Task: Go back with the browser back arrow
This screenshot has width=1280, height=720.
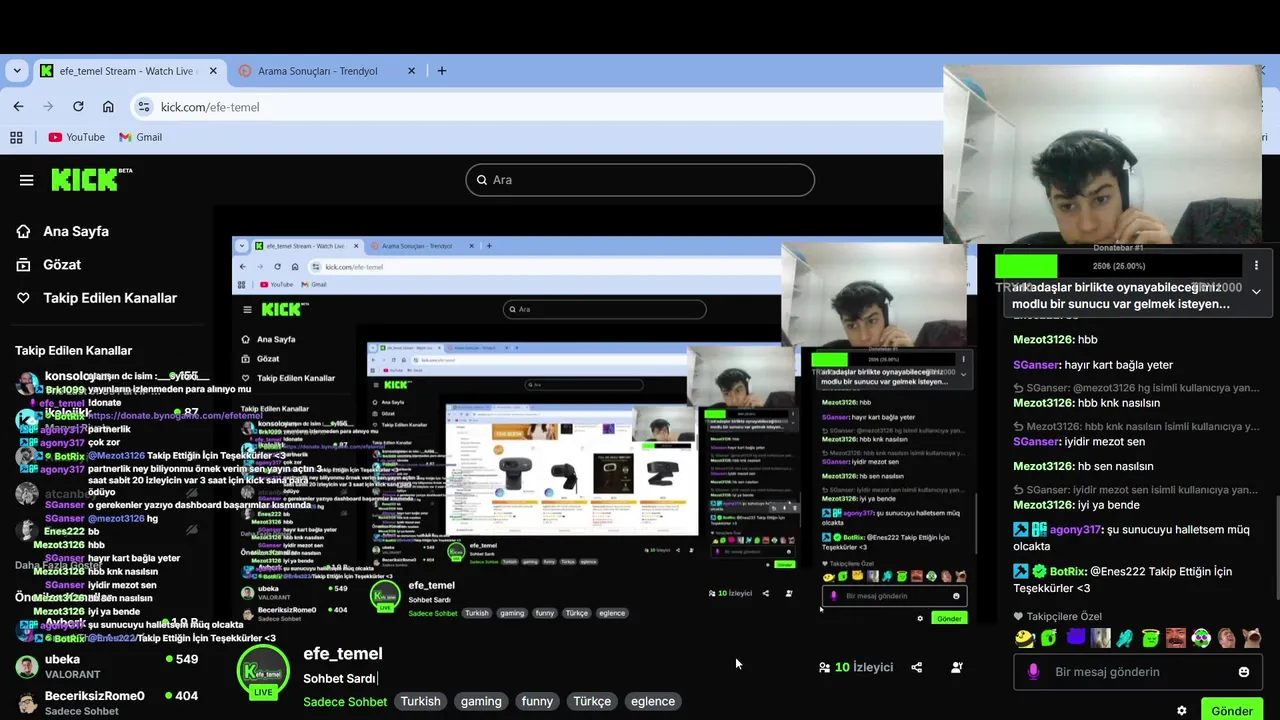Action: 18,107
